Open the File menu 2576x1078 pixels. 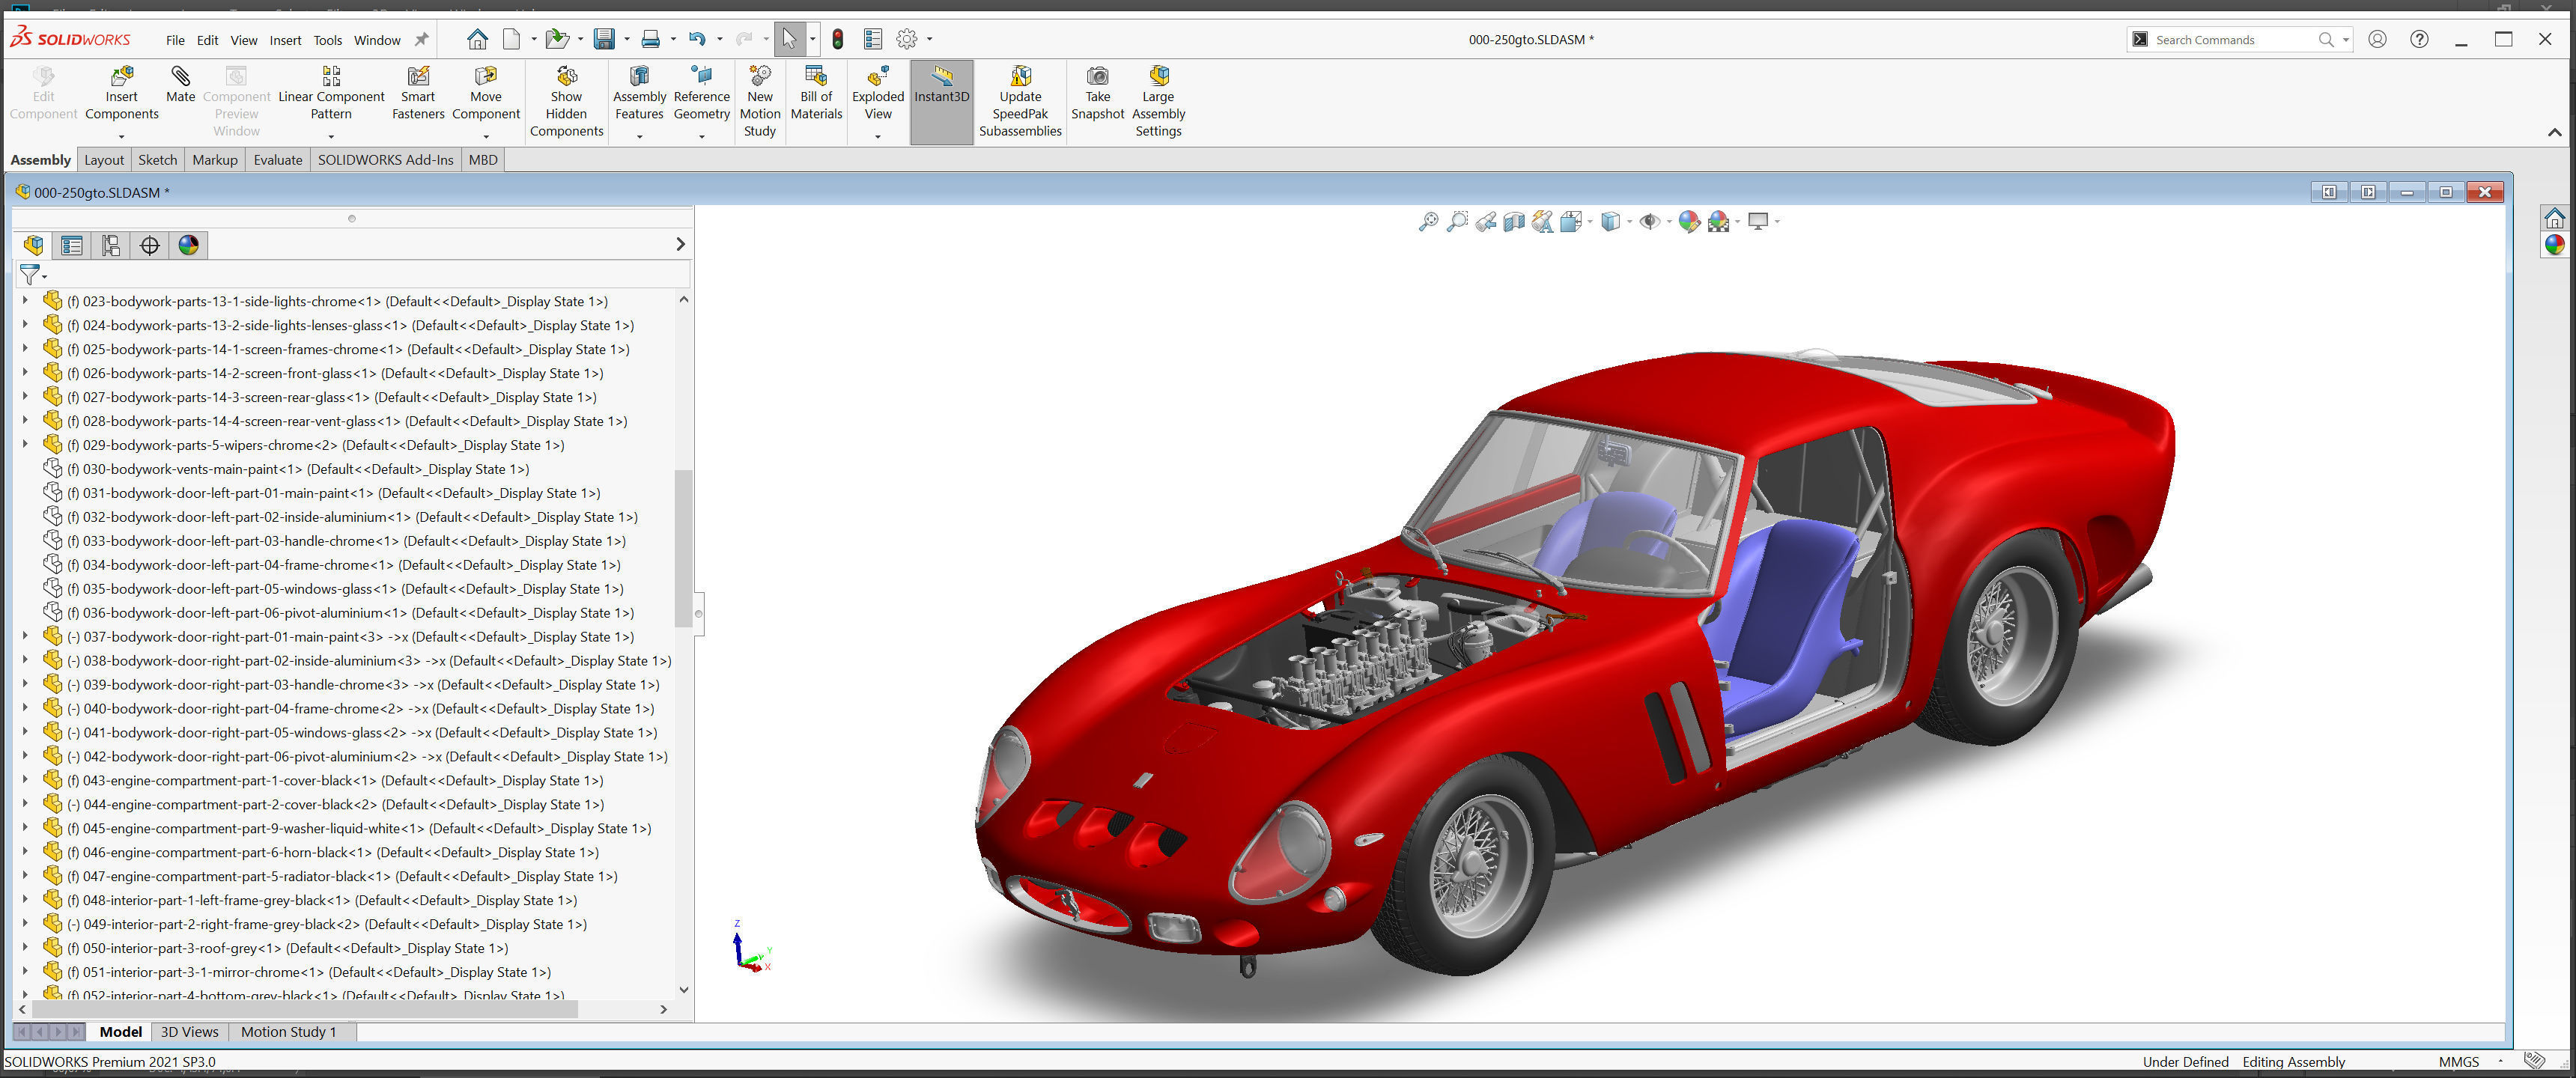pos(175,40)
